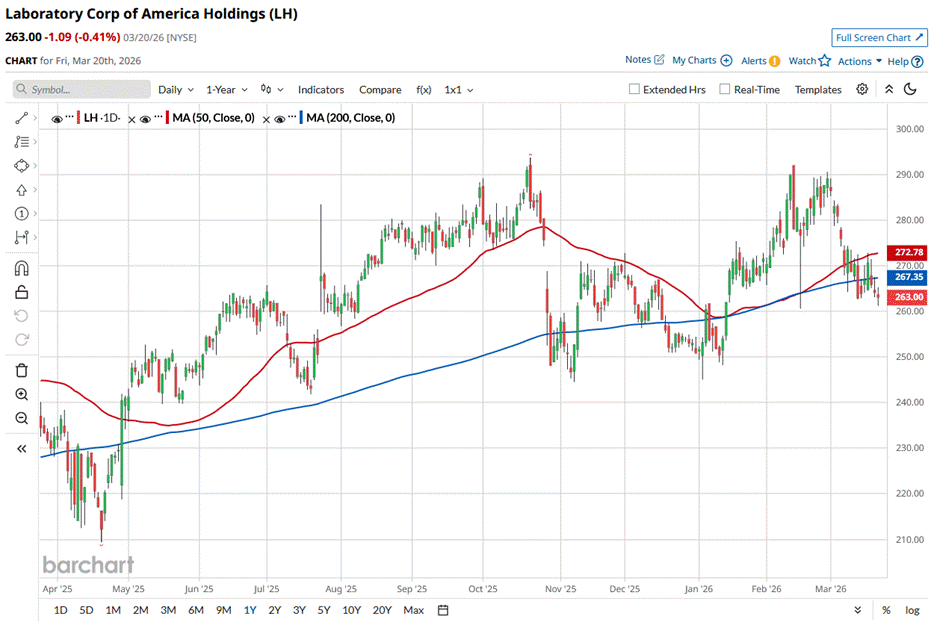Open chart settings gear icon
937x622 pixels.
tap(862, 89)
